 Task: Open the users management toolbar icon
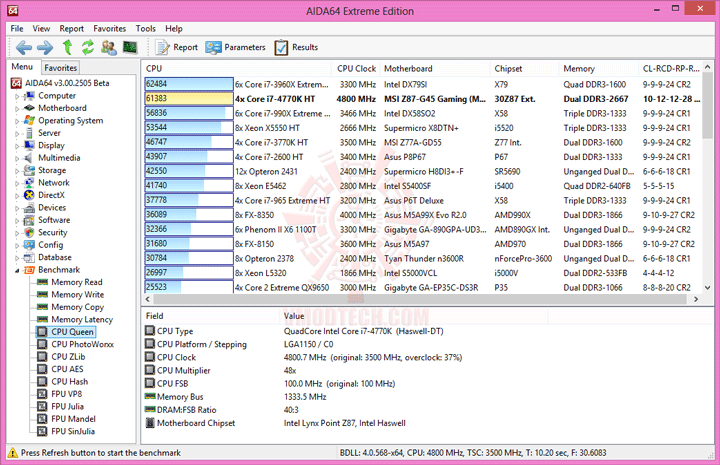(x=109, y=47)
